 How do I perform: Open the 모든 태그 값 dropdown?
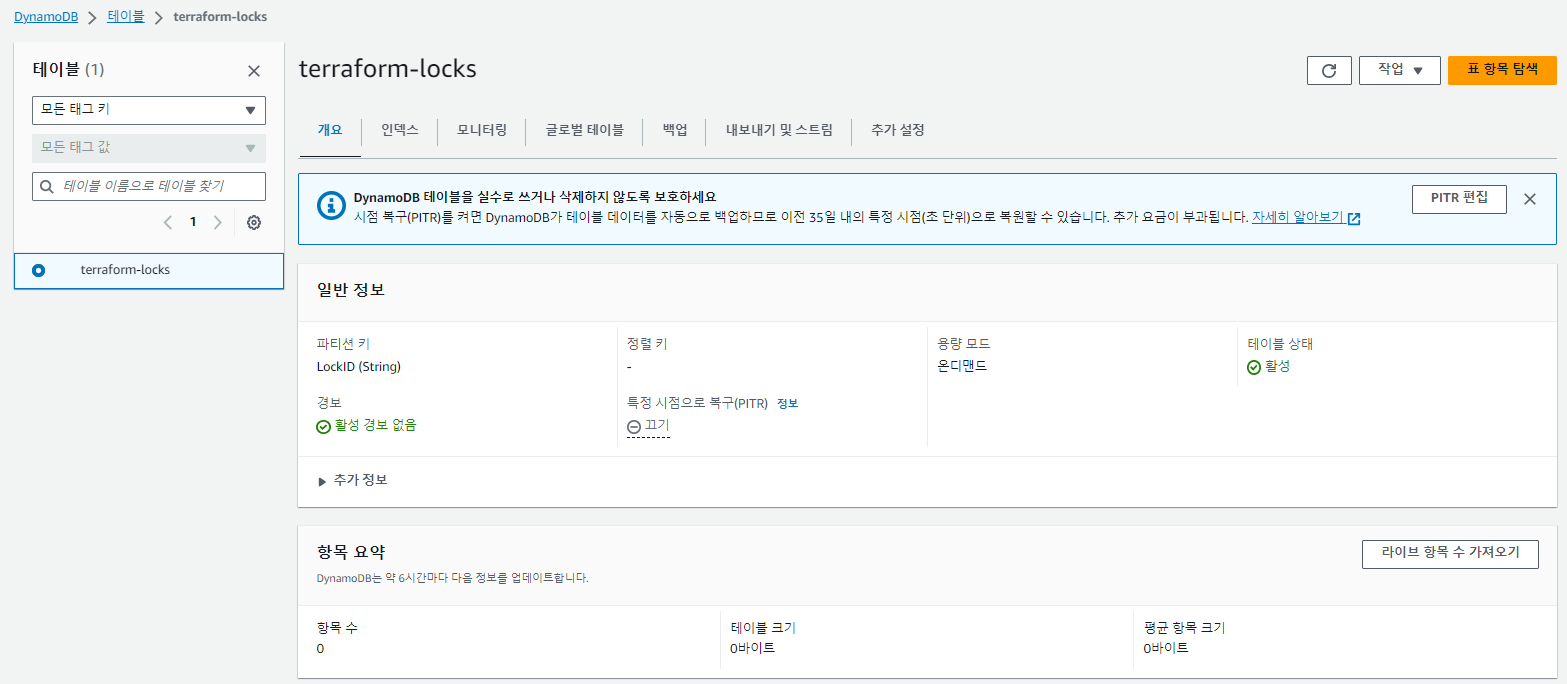(x=149, y=148)
